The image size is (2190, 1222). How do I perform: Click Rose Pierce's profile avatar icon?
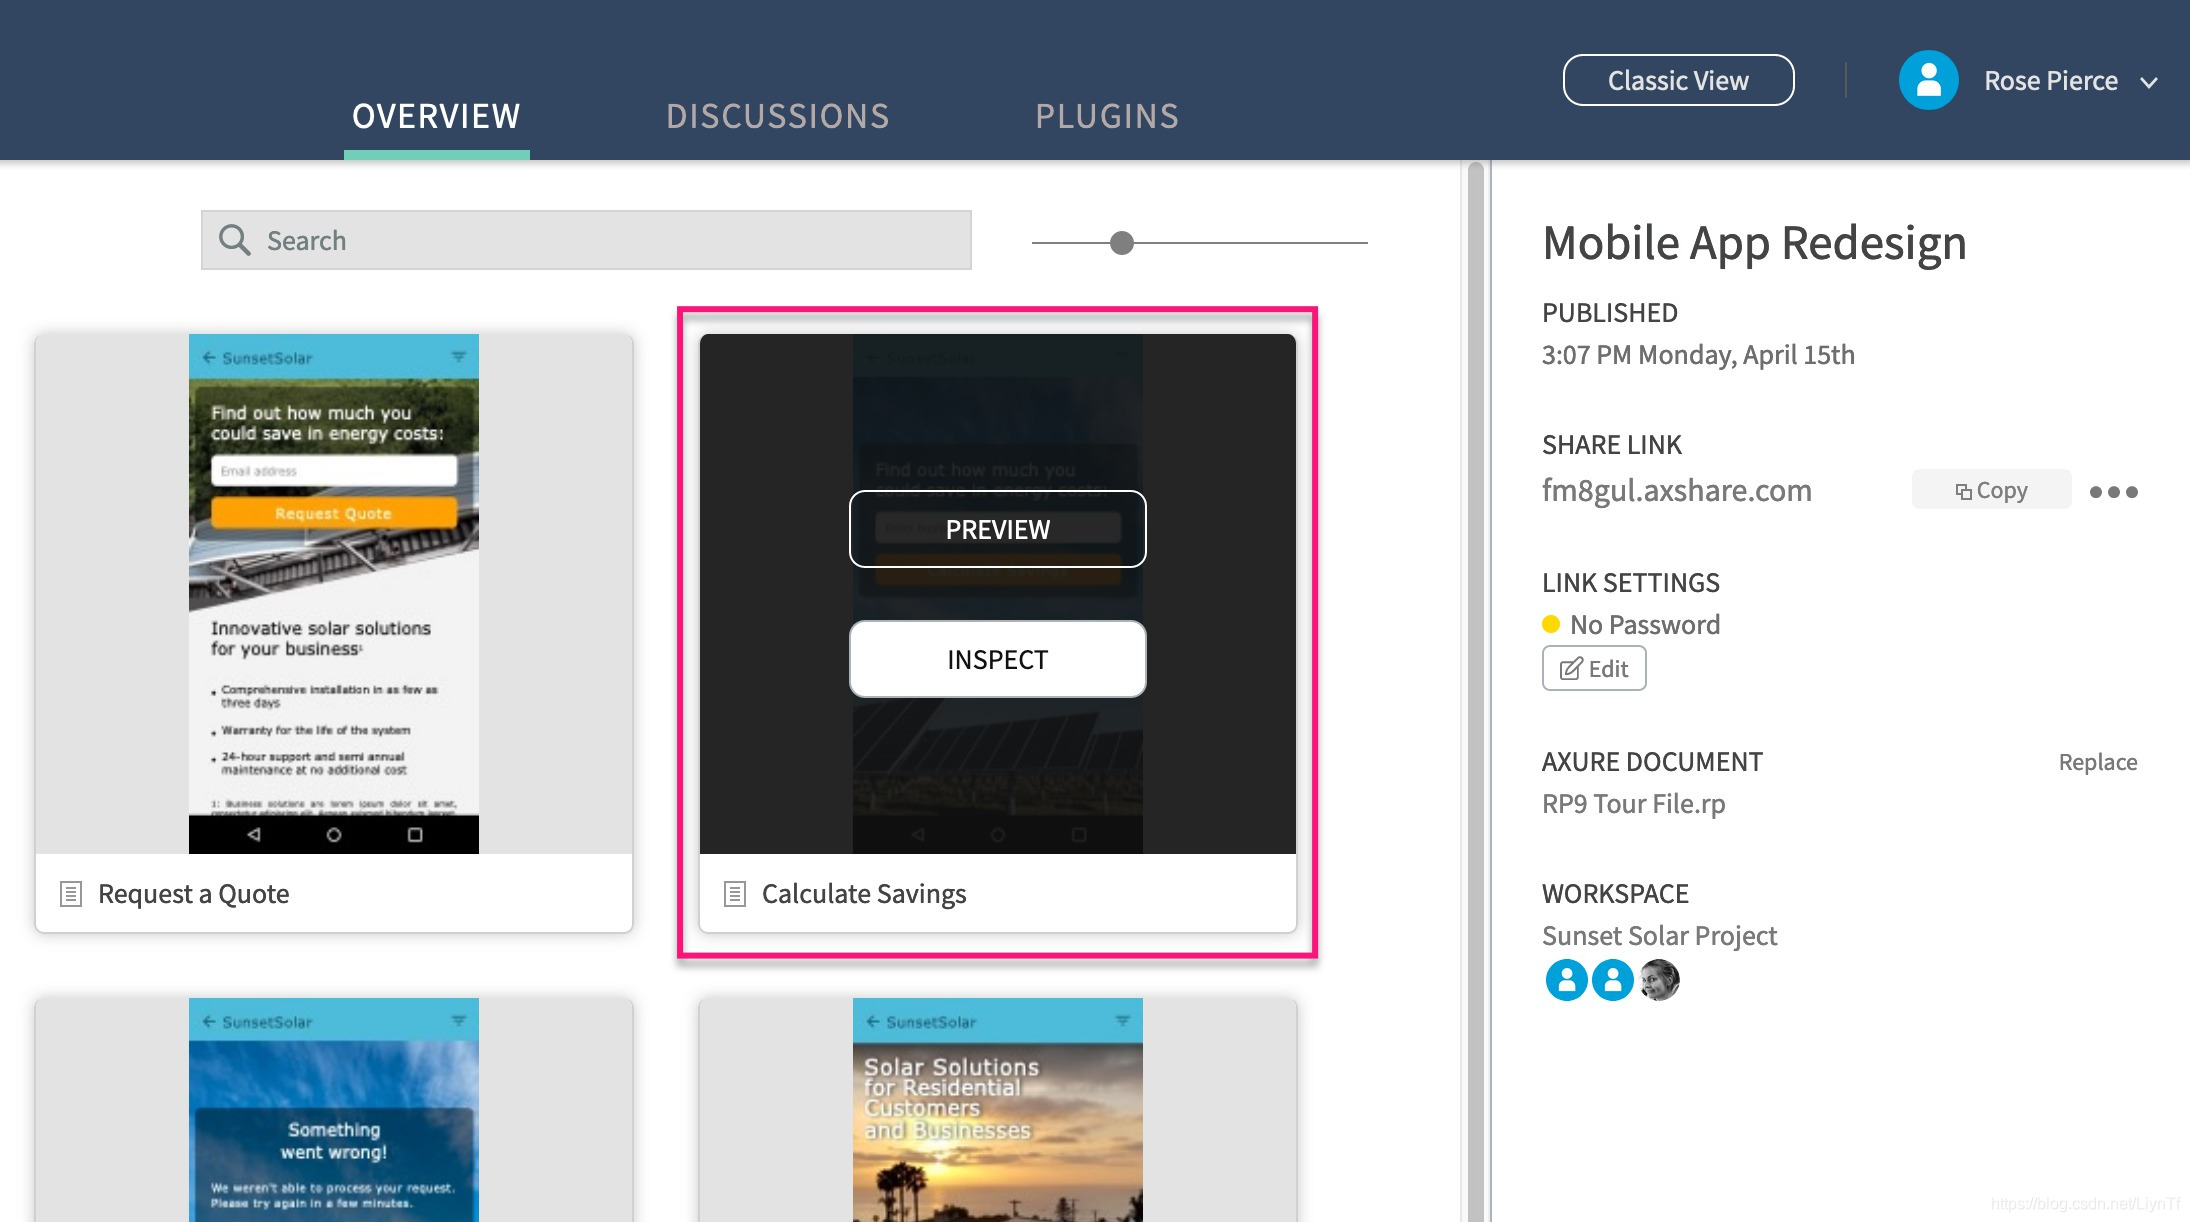point(1928,80)
